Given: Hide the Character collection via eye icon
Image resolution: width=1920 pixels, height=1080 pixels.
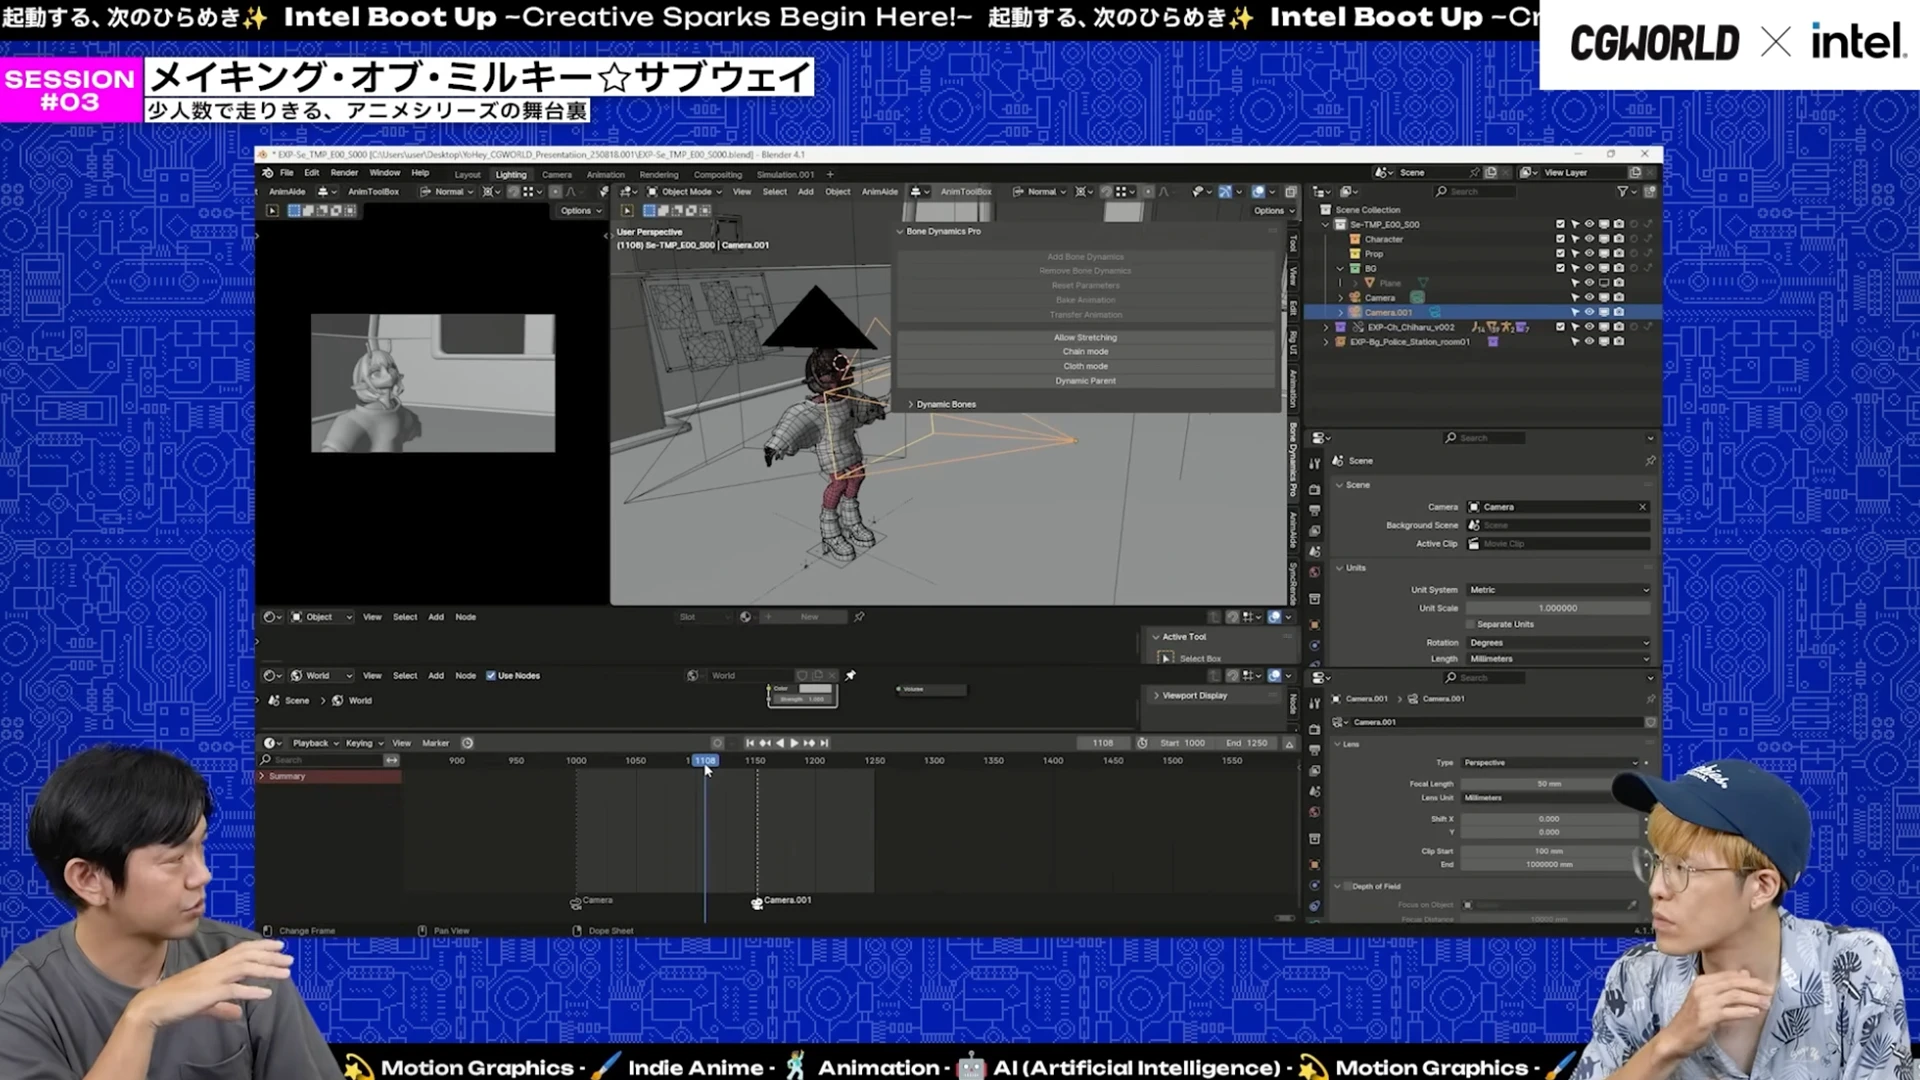Looking at the screenshot, I should (x=1589, y=239).
